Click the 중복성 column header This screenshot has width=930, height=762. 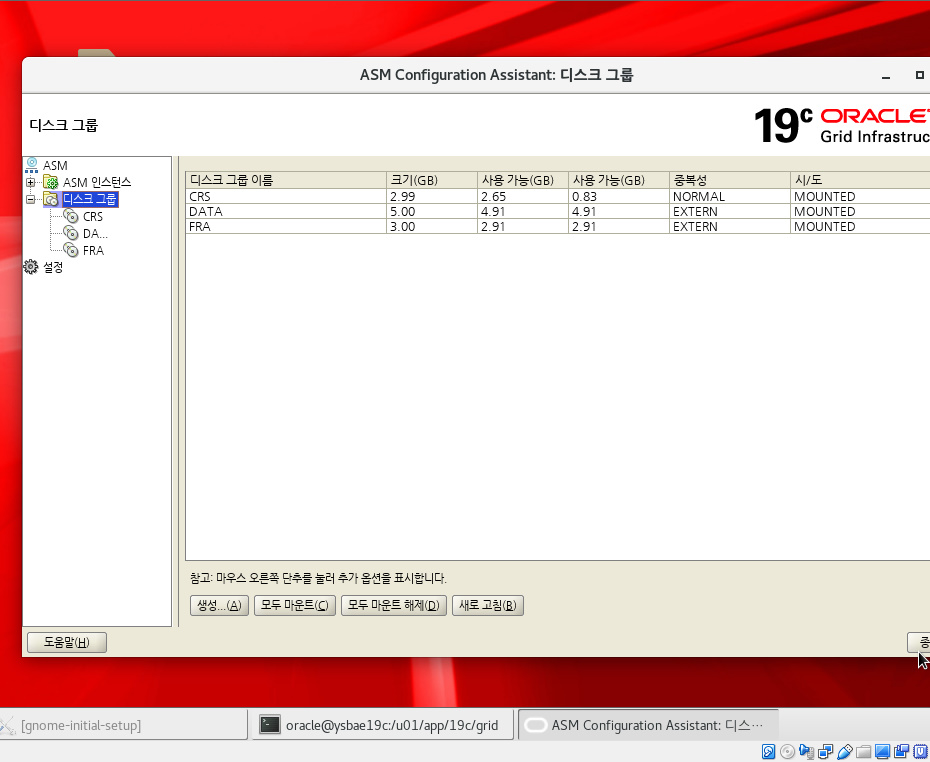point(730,180)
